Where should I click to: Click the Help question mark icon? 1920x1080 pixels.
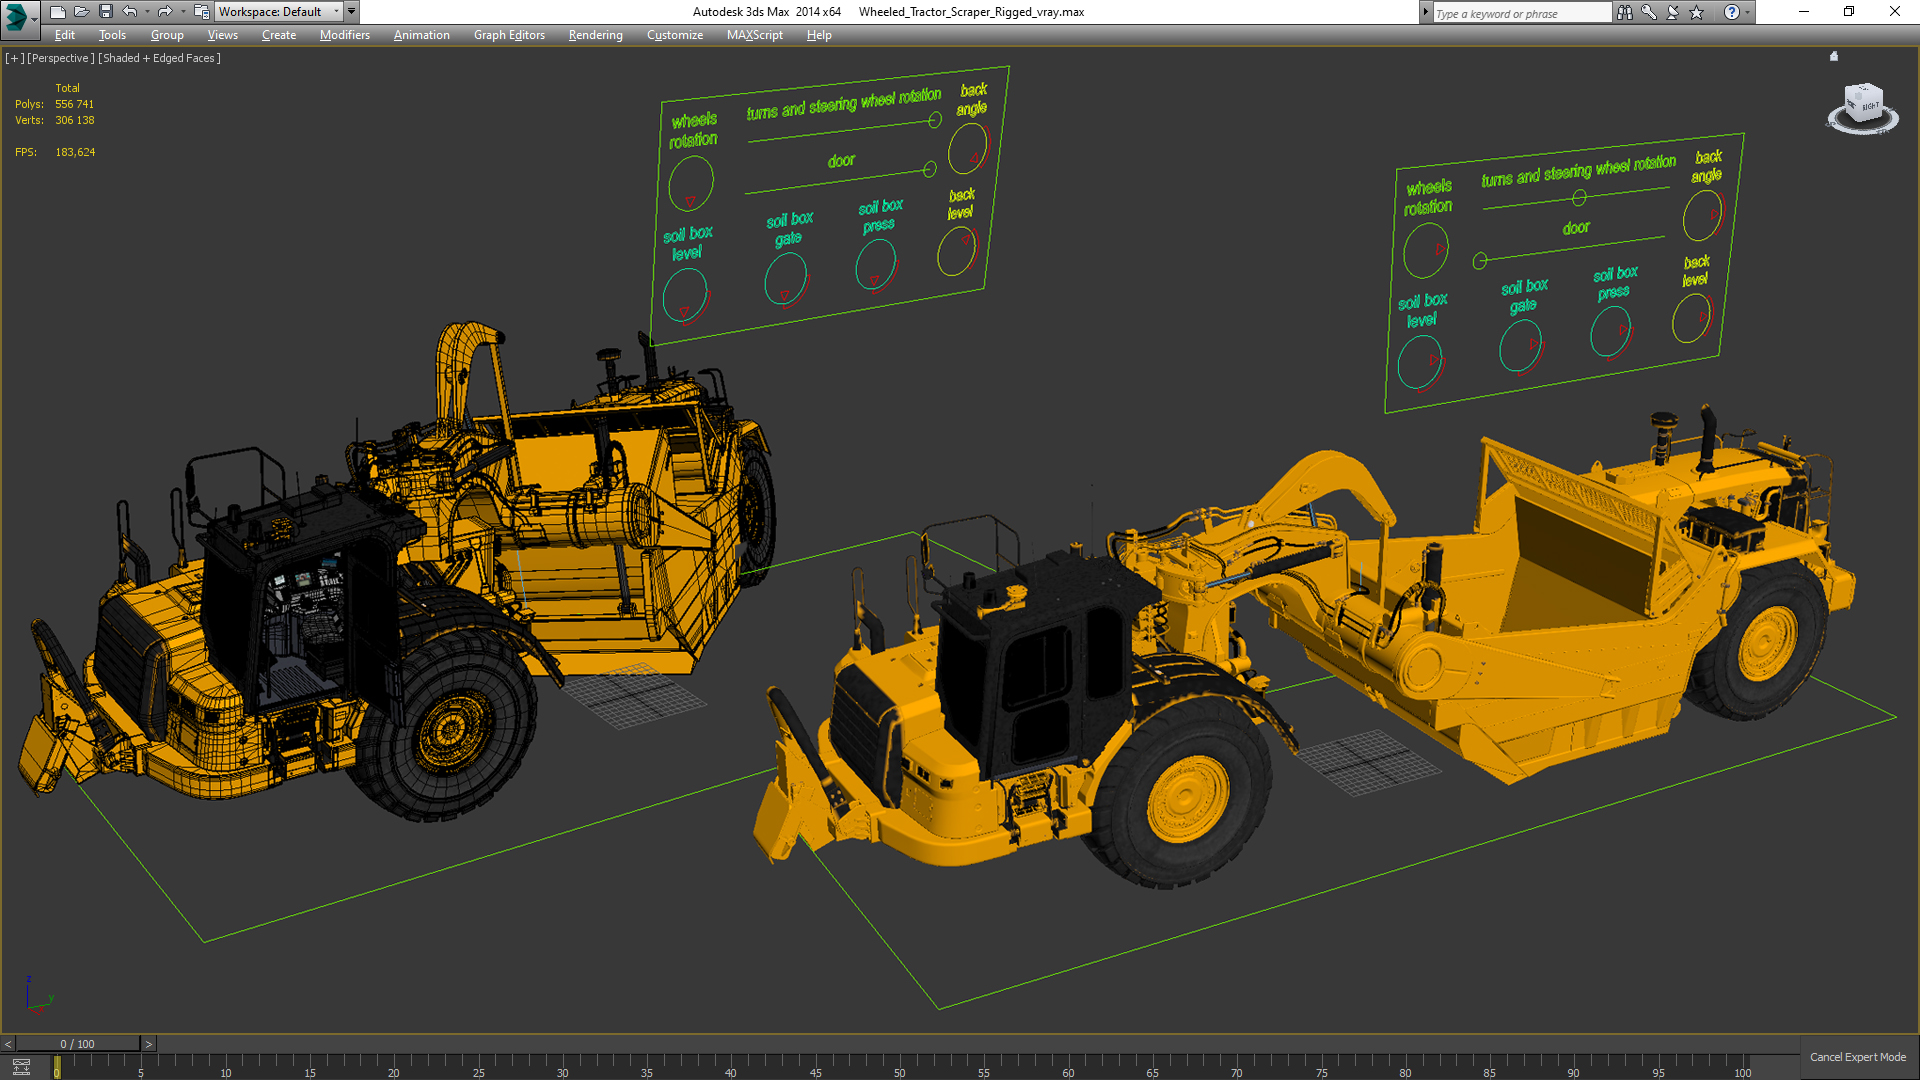tap(1732, 12)
